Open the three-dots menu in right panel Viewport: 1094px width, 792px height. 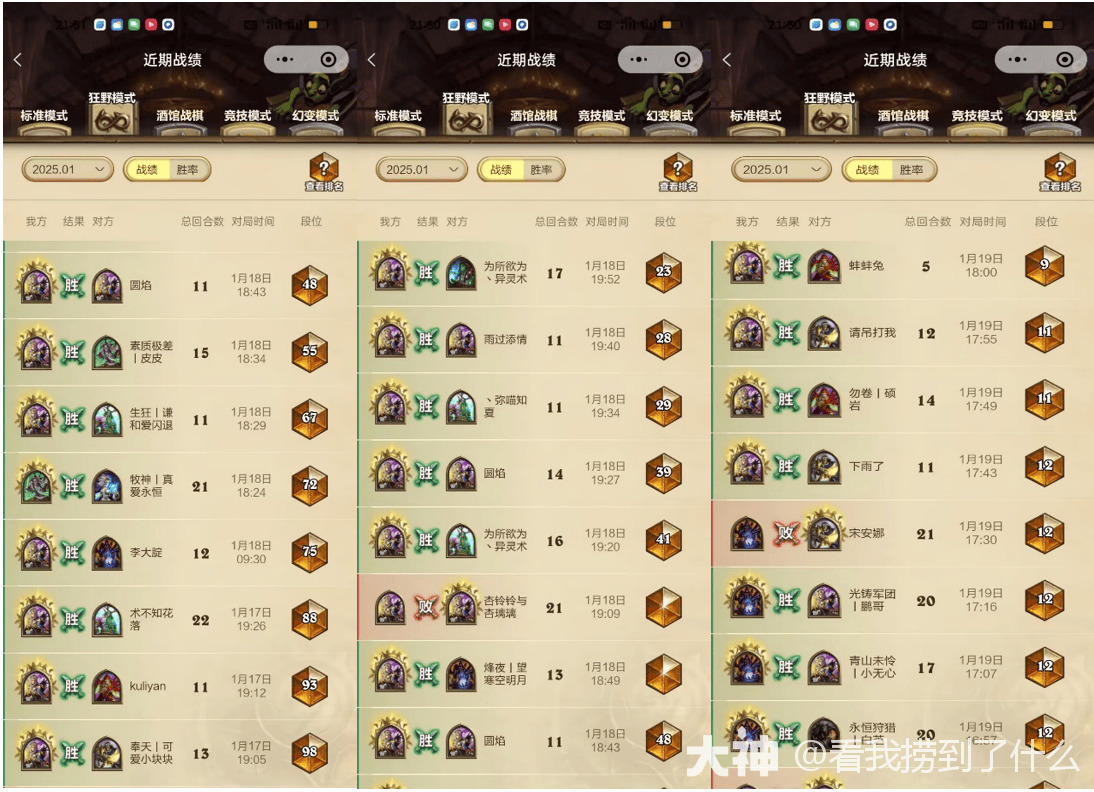tap(1017, 60)
